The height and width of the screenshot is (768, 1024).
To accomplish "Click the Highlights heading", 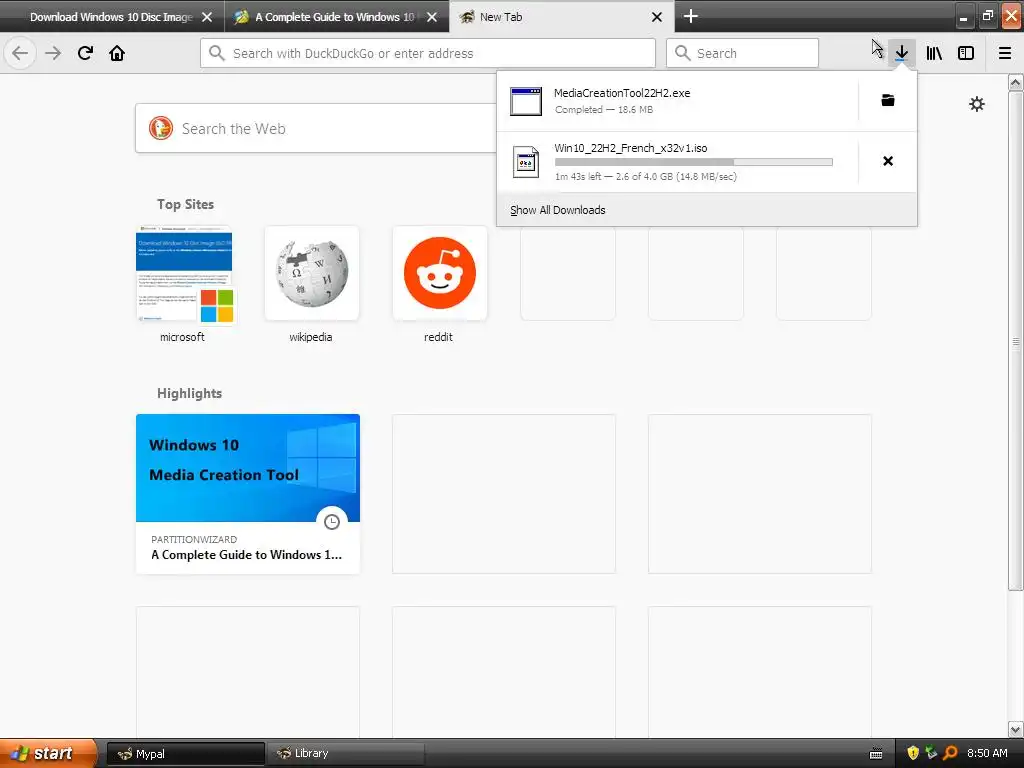I will click(189, 393).
